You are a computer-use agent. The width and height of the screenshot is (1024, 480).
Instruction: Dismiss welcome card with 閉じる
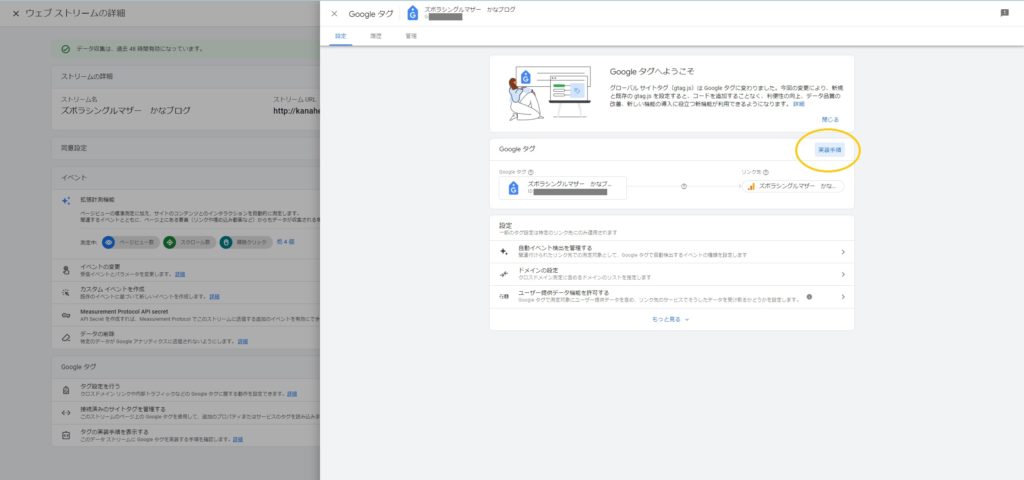830,119
